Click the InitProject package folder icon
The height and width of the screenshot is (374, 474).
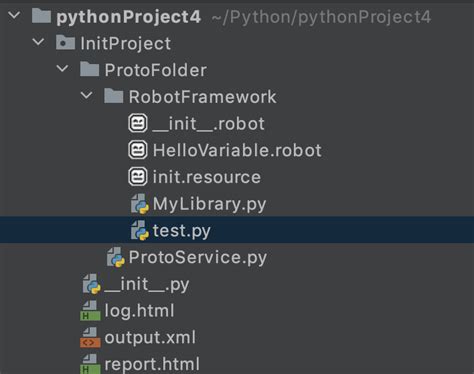click(65, 42)
